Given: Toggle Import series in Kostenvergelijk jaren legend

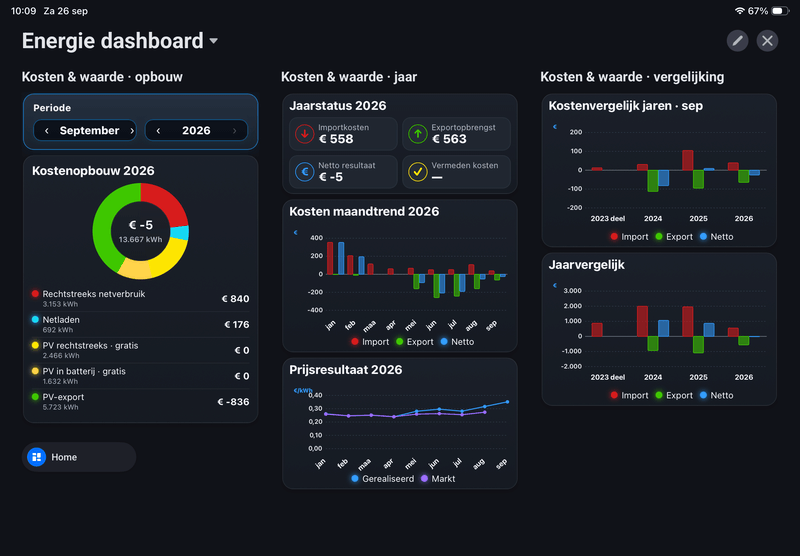Looking at the screenshot, I should point(629,237).
